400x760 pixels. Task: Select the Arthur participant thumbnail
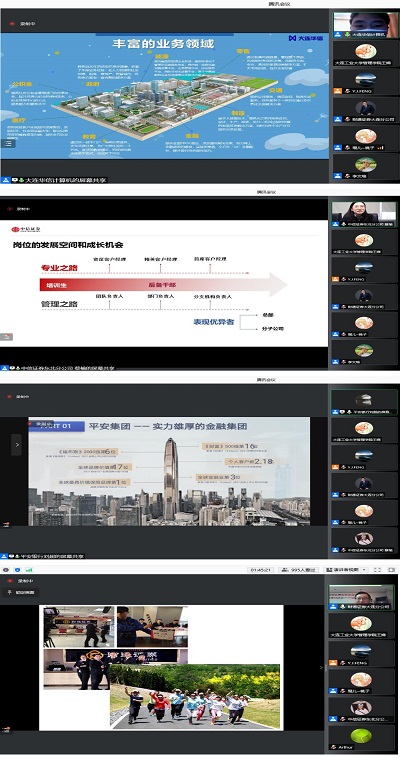[x=362, y=738]
